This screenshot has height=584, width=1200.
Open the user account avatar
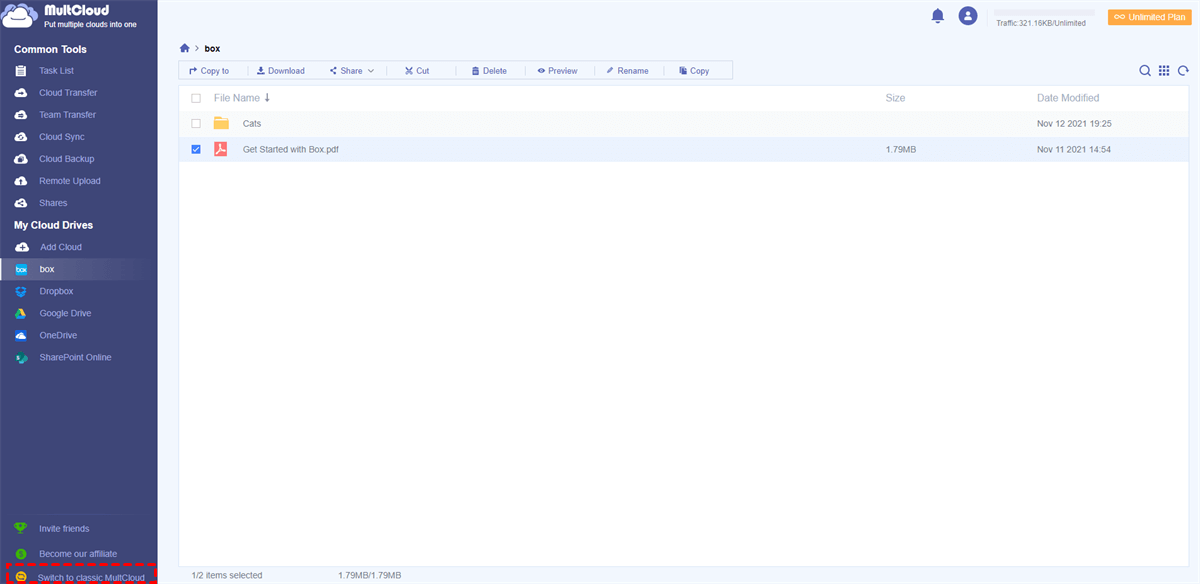point(967,16)
